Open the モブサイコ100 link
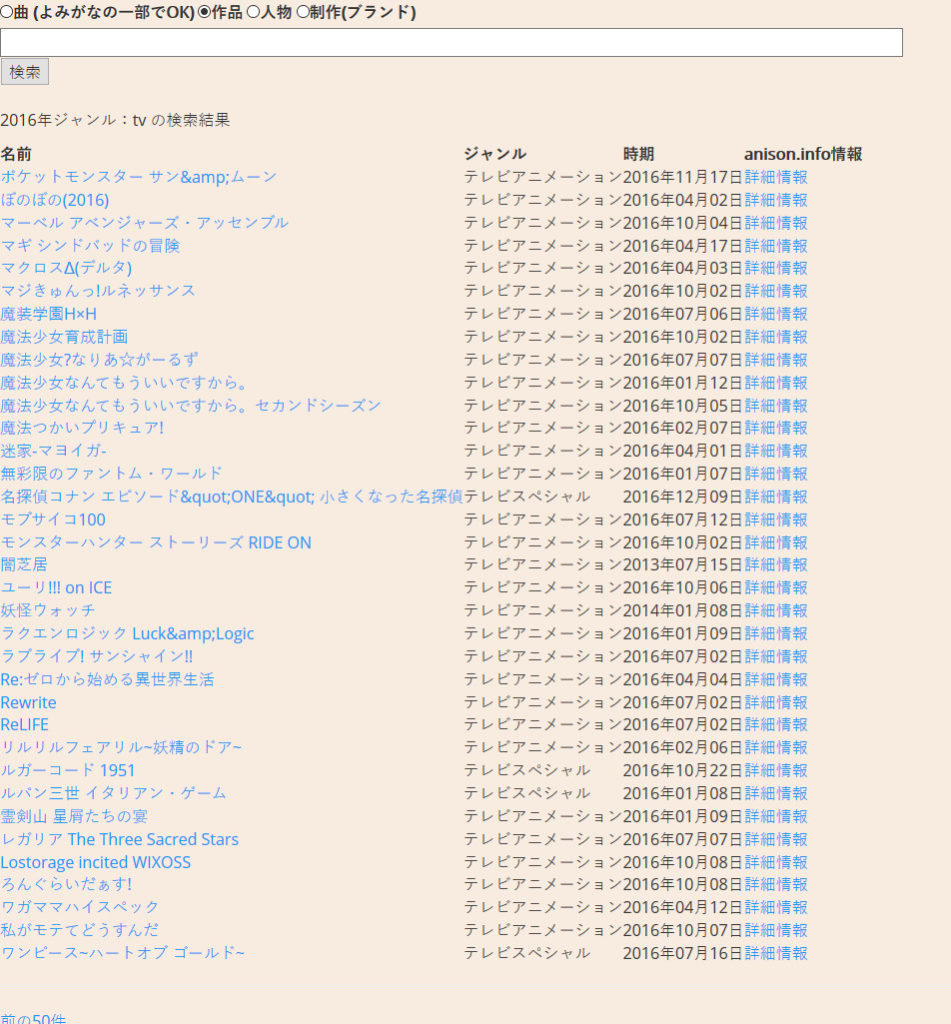 pyautogui.click(x=53, y=520)
